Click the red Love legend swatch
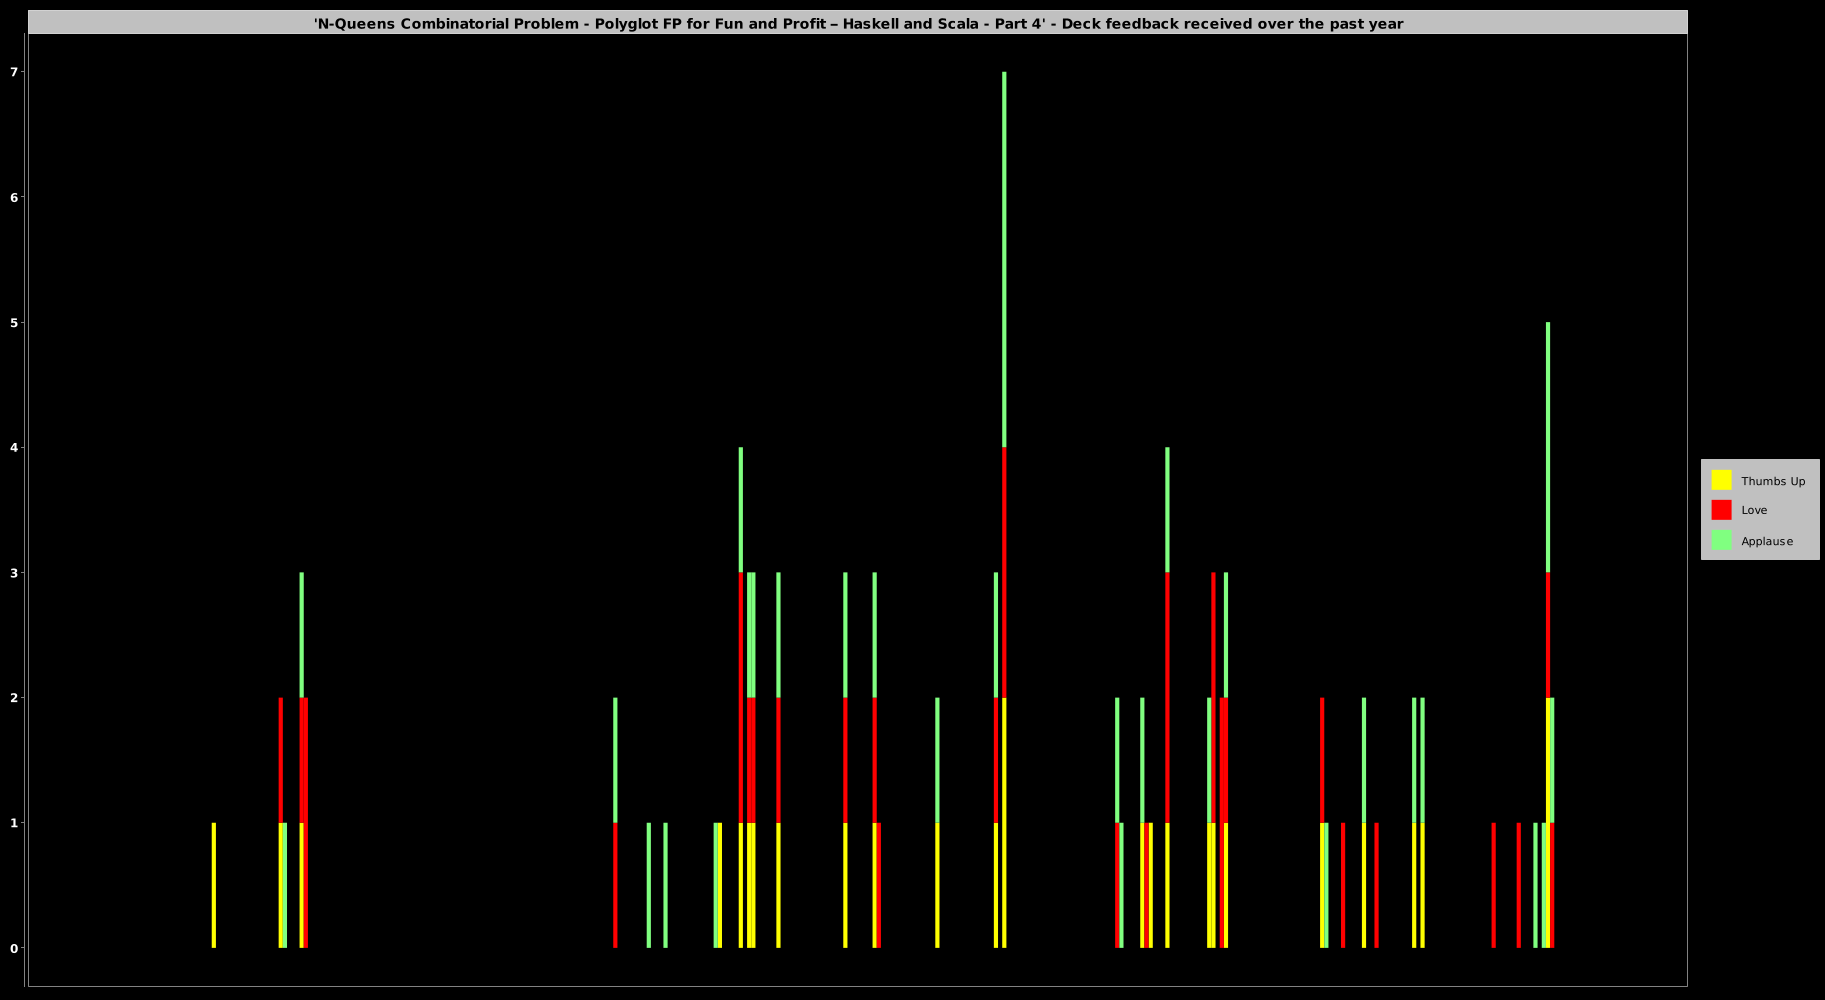This screenshot has height=1000, width=1825. (x=1721, y=510)
